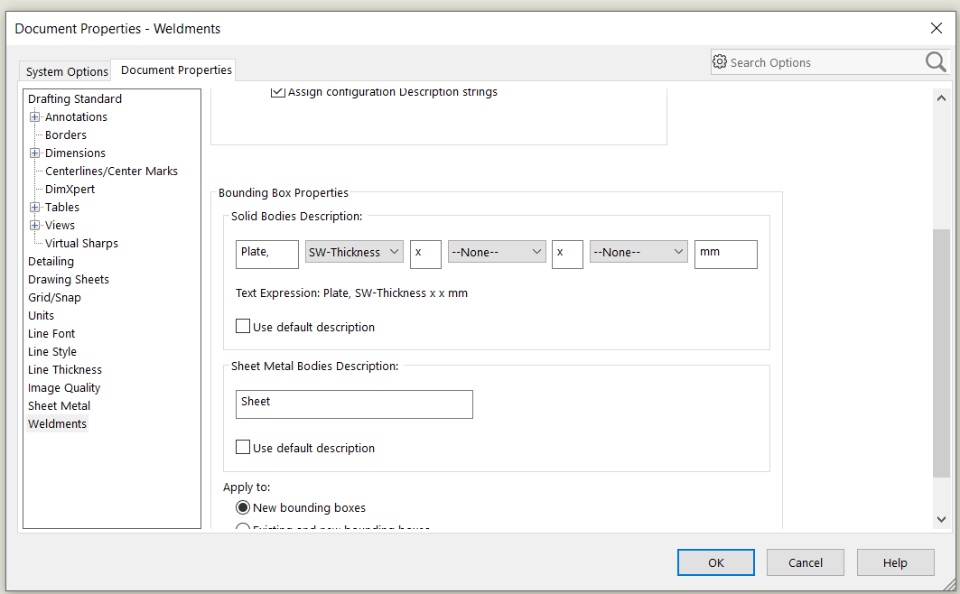Image resolution: width=960 pixels, height=594 pixels.
Task: Open the last --None-- dropdown before mm
Action: 638,252
